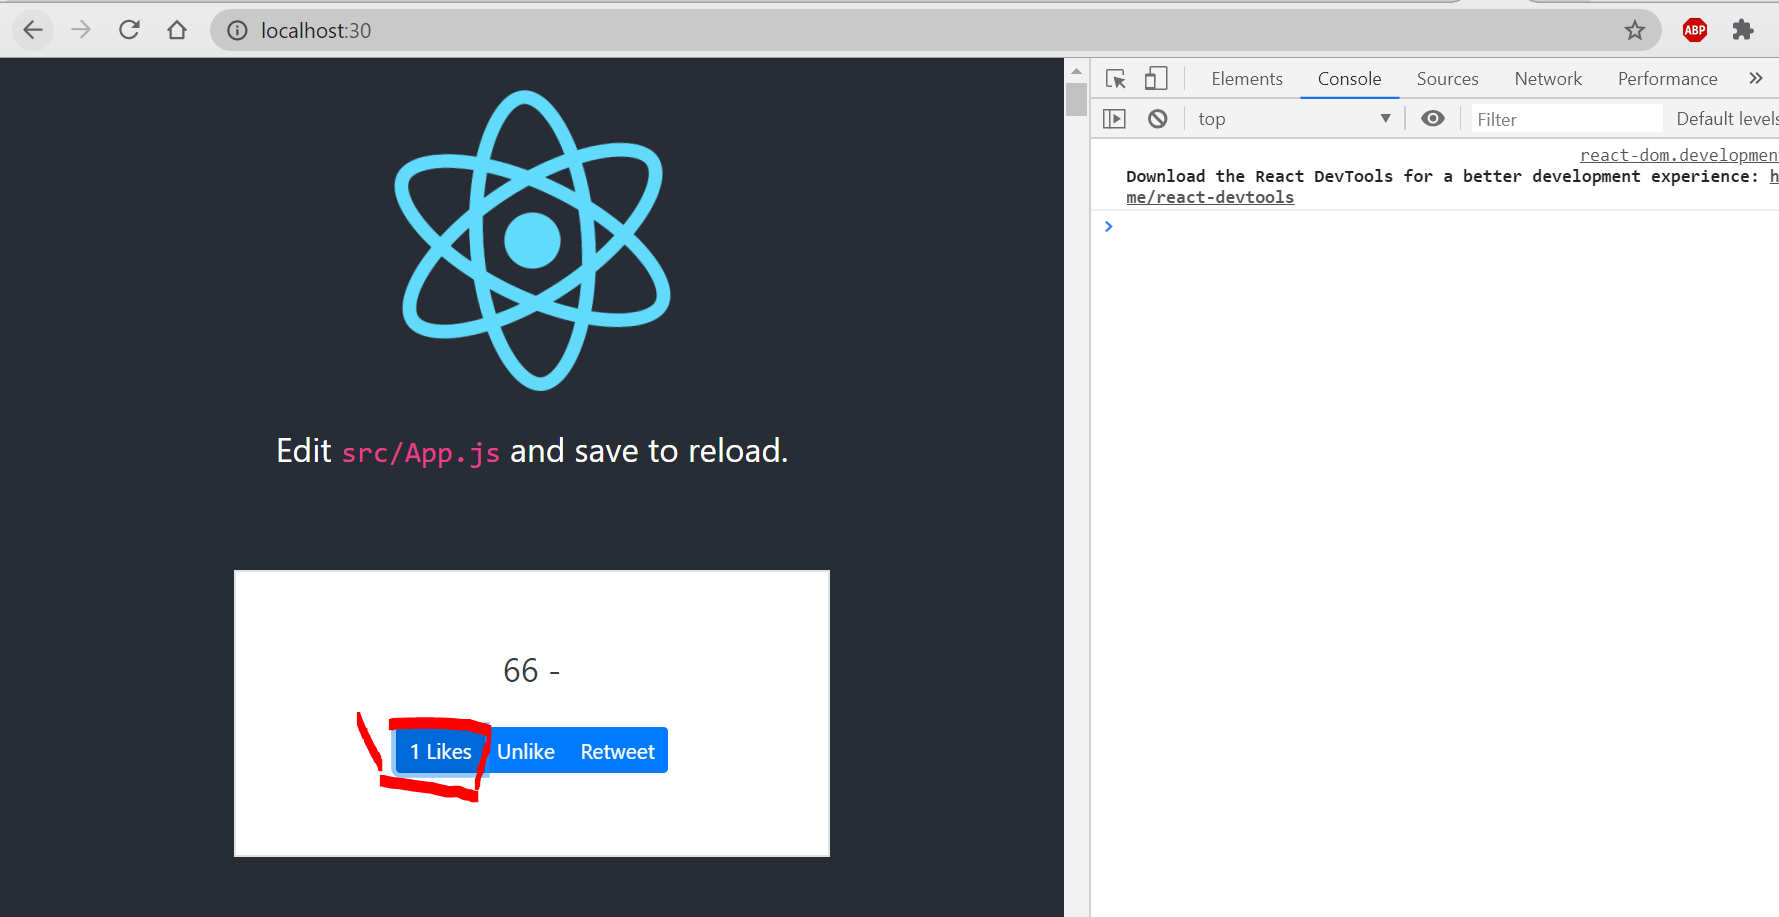Click the Unlike button
This screenshot has height=917, width=1779.
pyautogui.click(x=526, y=751)
